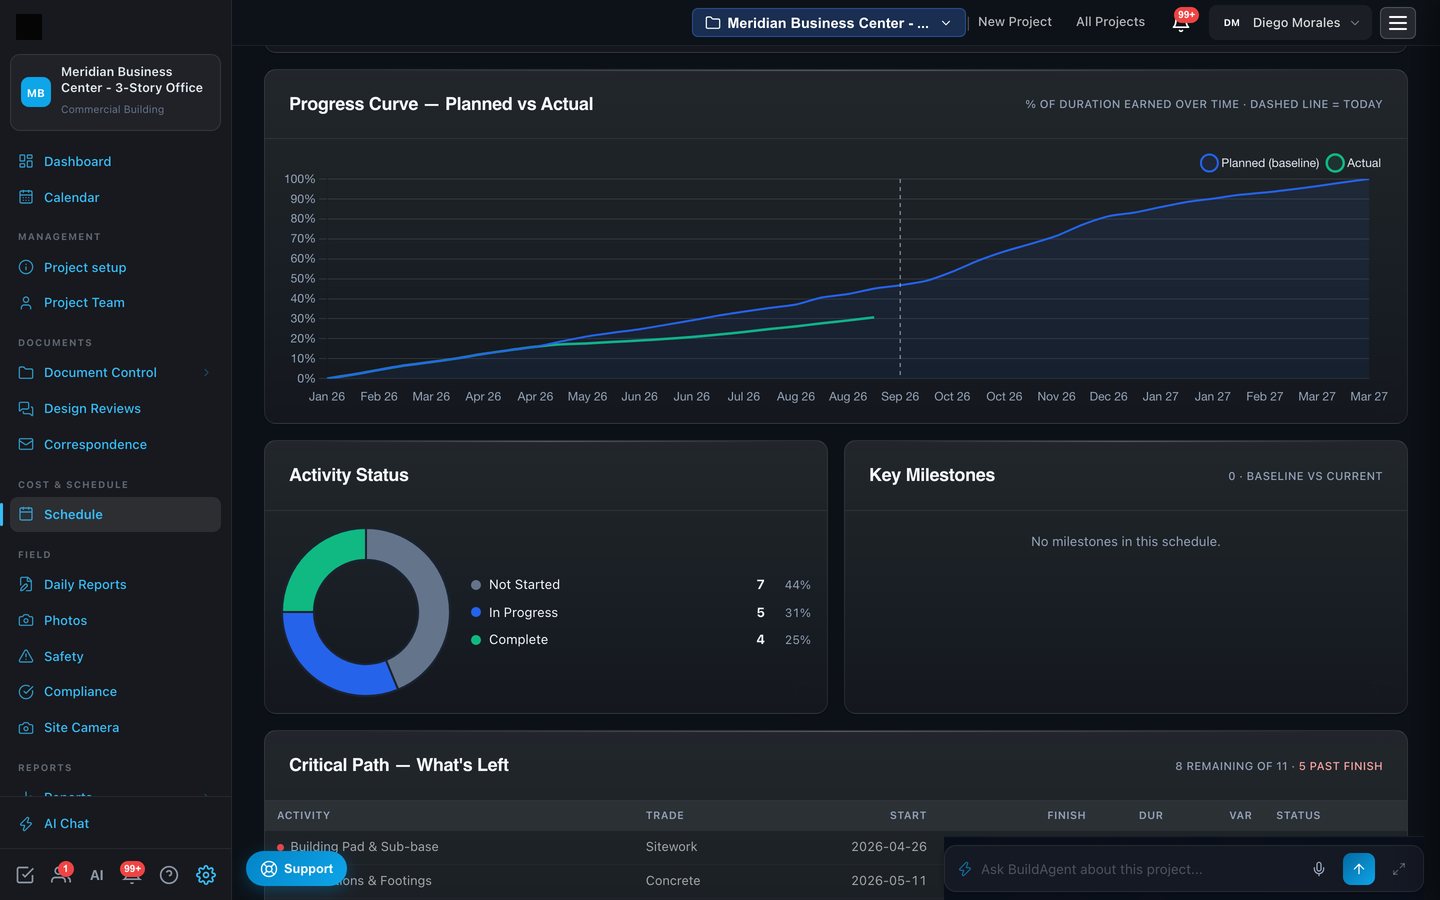
Task: Select the In Progress legend row
Action: [x=641, y=612]
